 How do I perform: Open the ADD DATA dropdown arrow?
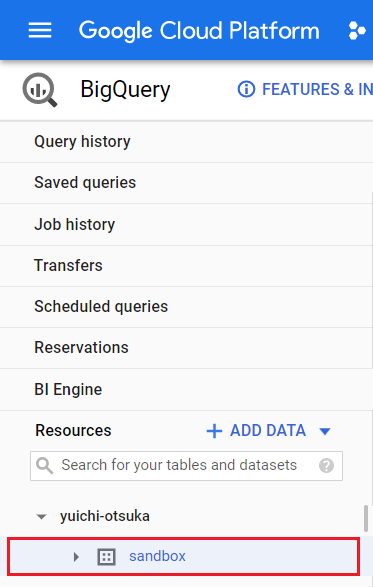325,432
